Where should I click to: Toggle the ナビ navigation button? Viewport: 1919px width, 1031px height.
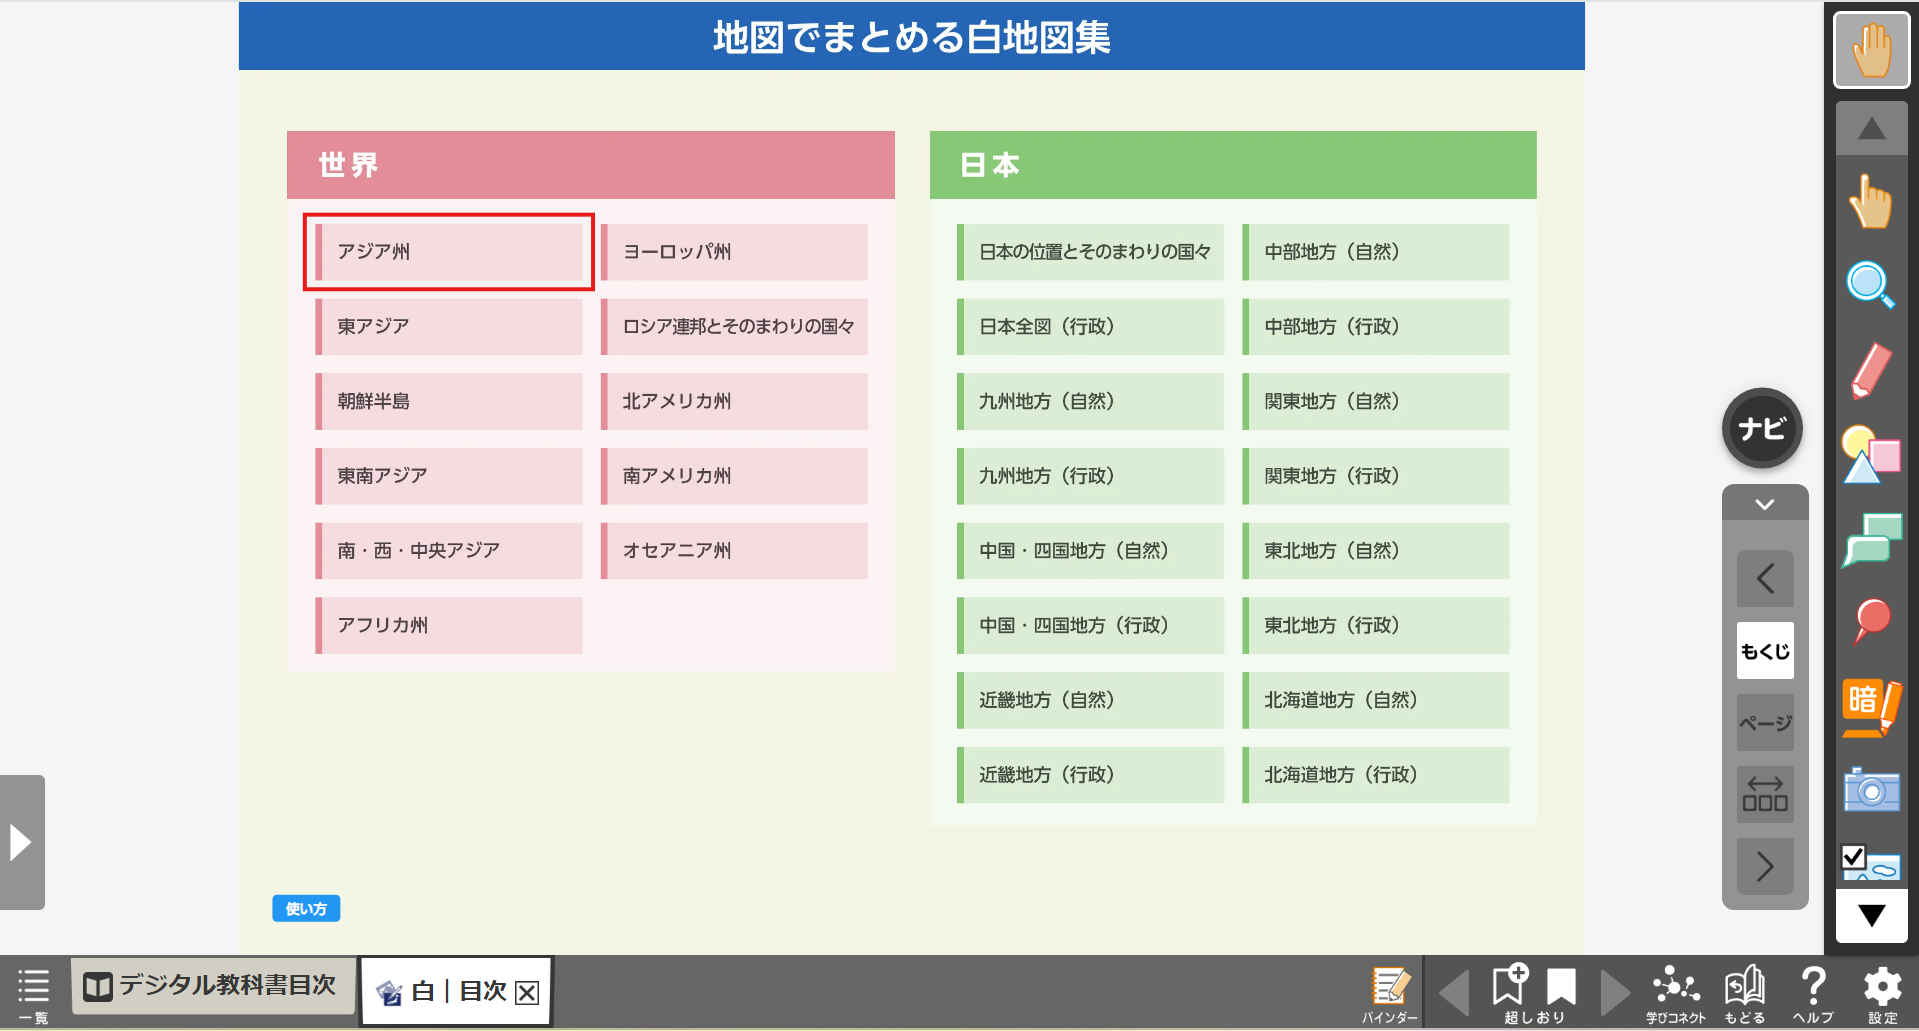click(1762, 429)
